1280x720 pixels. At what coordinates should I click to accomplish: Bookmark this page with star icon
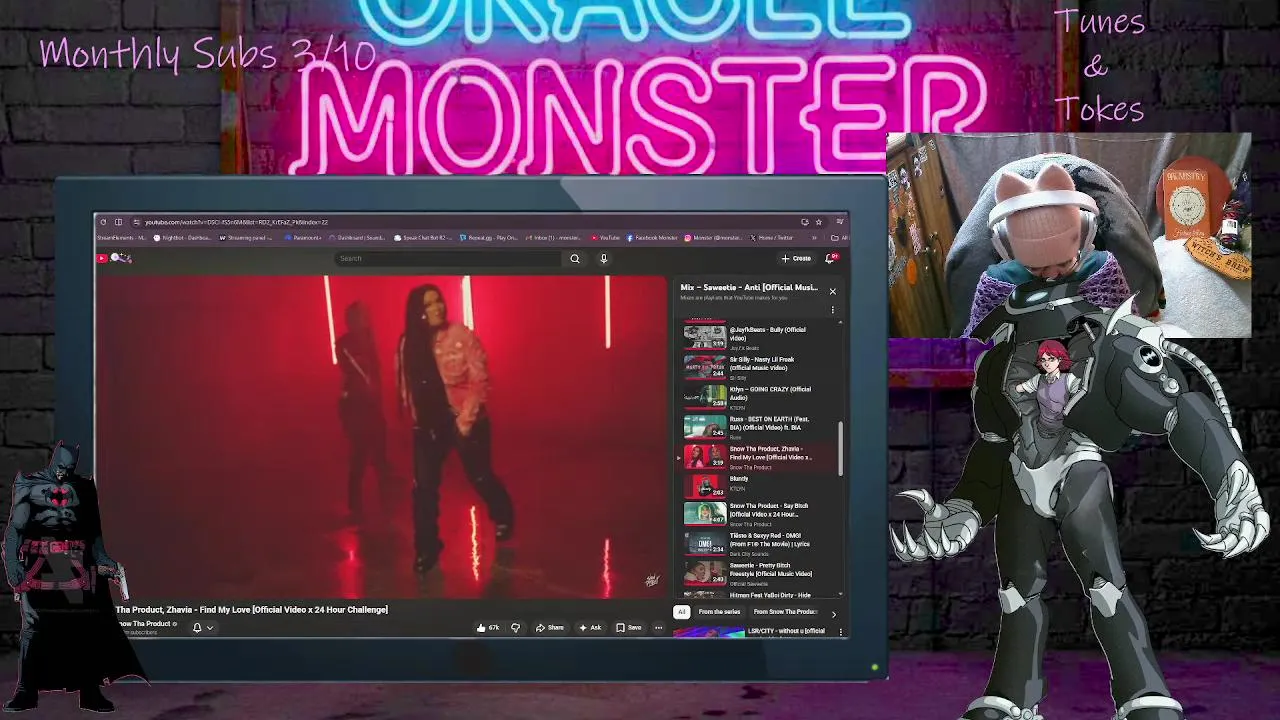coord(818,222)
